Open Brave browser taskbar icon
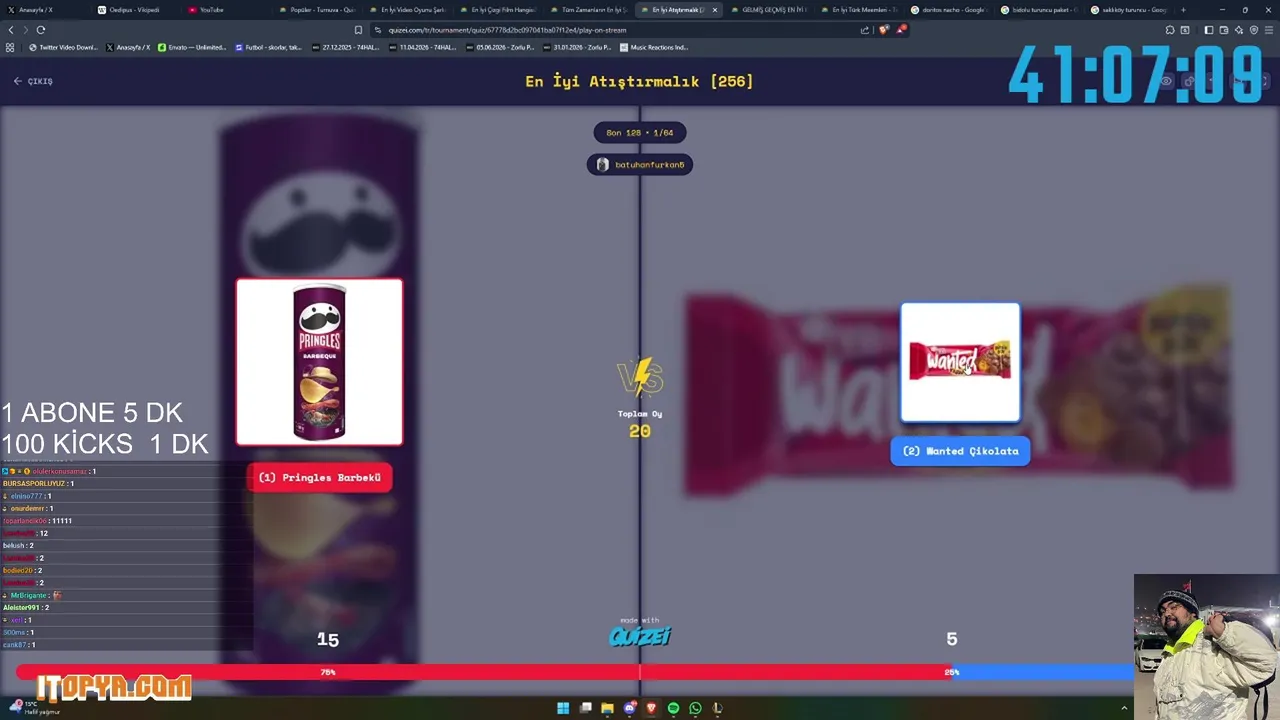 651,708
